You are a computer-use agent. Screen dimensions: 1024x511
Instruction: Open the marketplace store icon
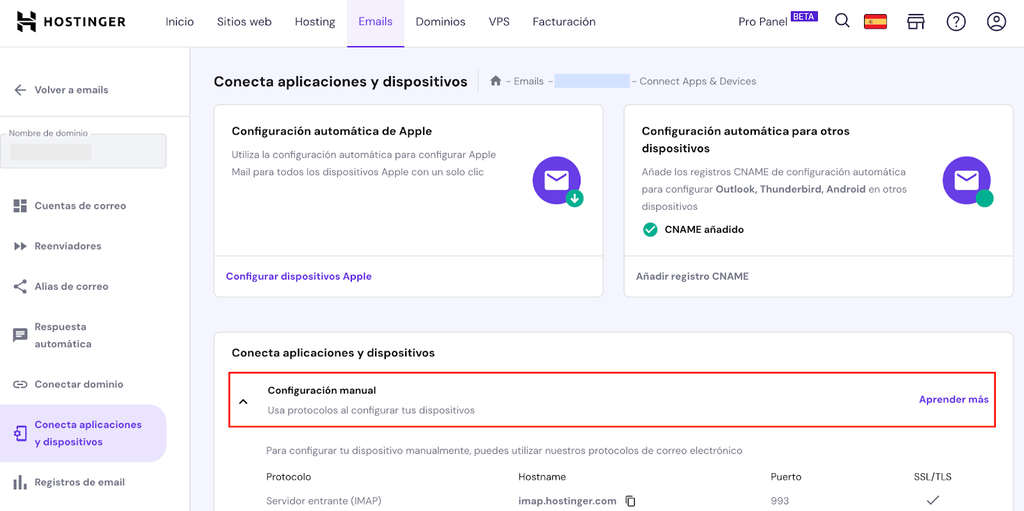coord(915,21)
